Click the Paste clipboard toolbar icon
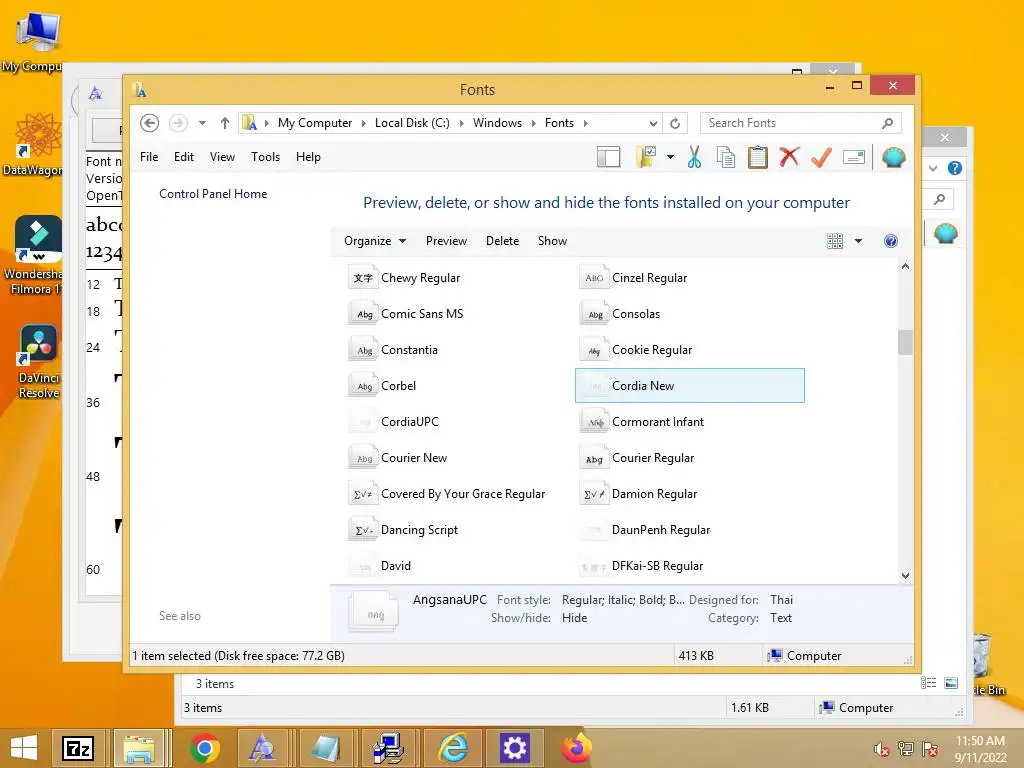The width and height of the screenshot is (1024, 768). click(758, 157)
